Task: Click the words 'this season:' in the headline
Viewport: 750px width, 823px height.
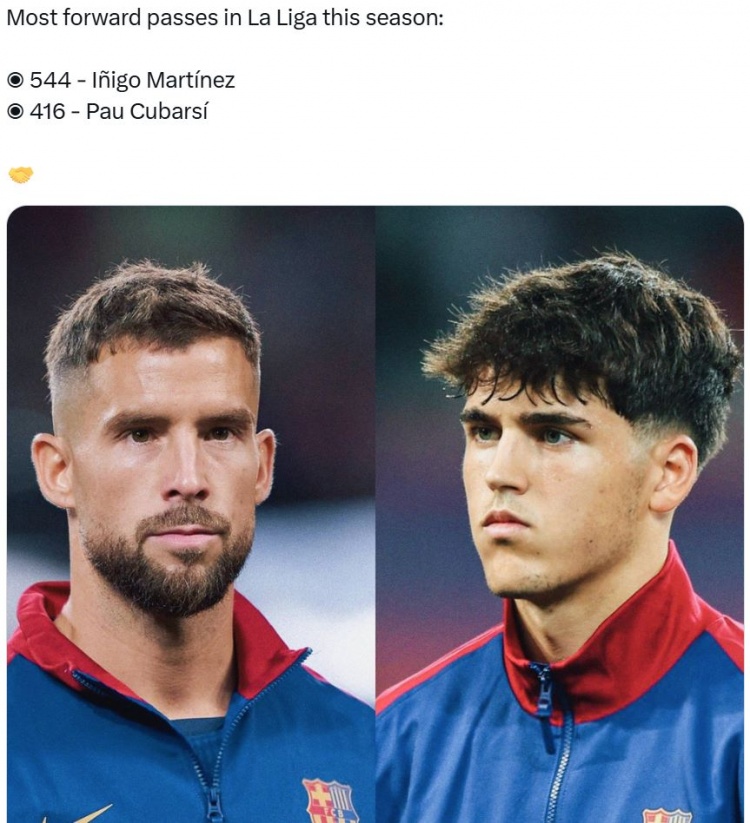Action: [x=383, y=18]
